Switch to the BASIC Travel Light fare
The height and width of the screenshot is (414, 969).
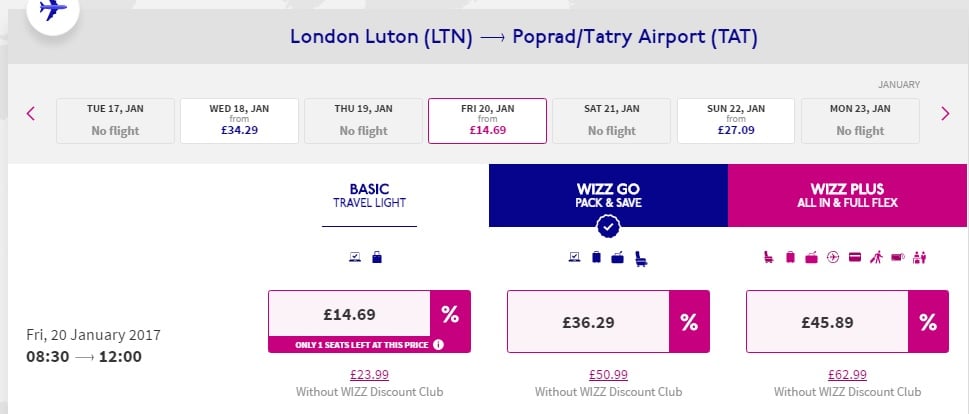coord(370,195)
